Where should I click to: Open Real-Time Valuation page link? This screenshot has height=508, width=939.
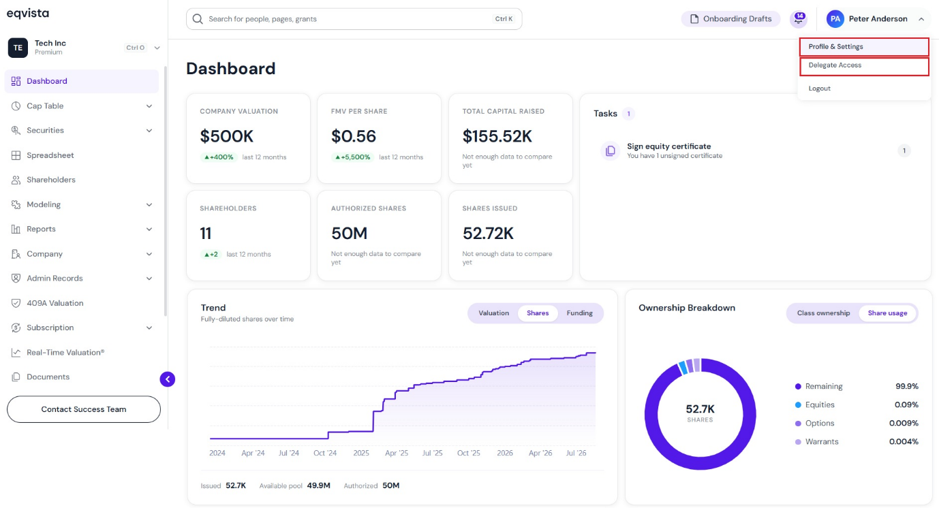coord(65,352)
